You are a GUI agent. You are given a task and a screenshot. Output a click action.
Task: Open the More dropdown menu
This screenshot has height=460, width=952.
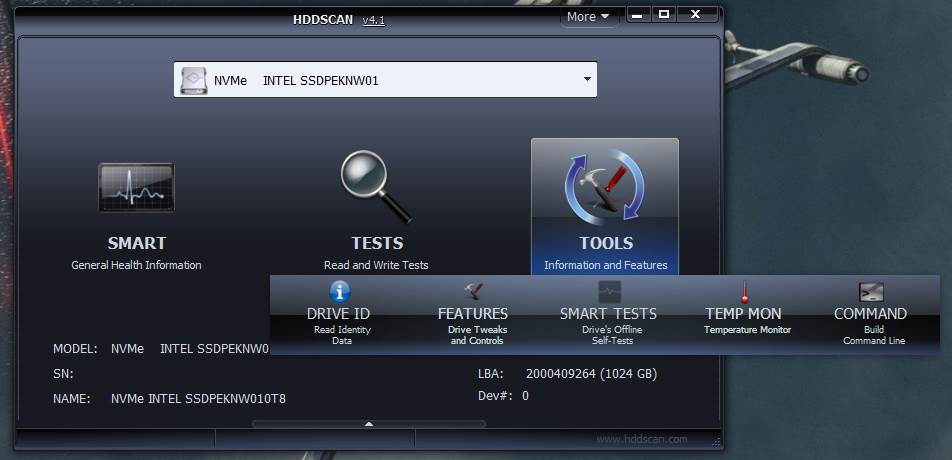[588, 17]
